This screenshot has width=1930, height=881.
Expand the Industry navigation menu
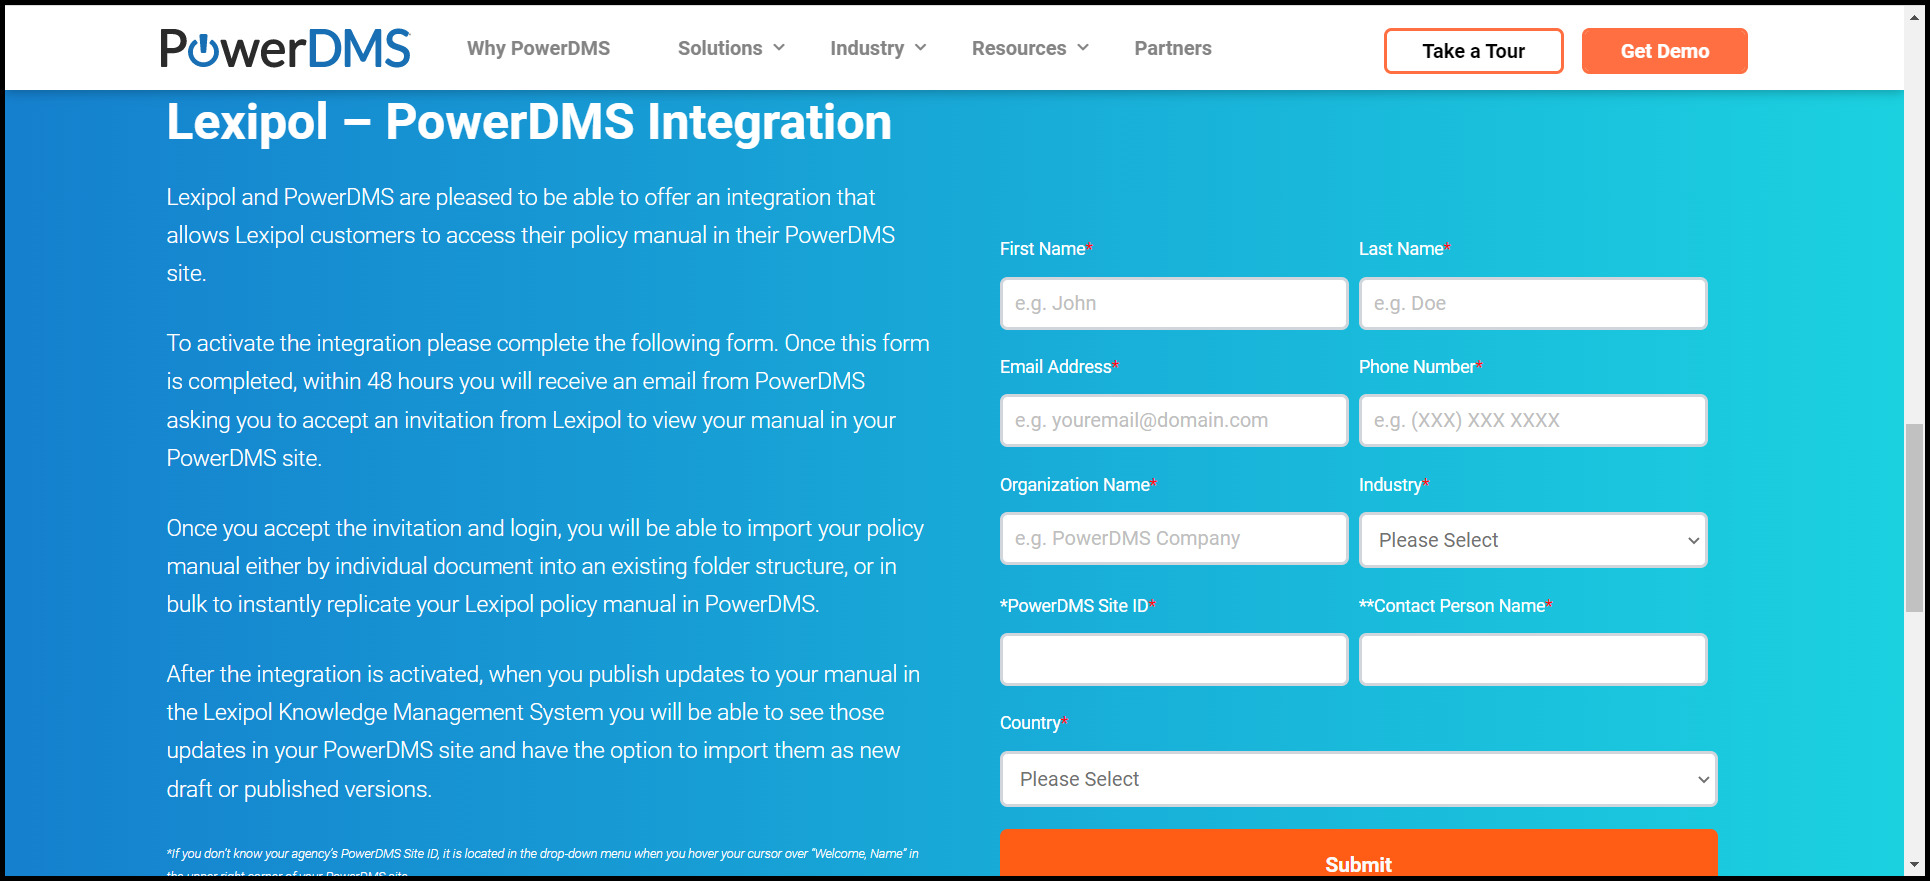click(x=878, y=48)
